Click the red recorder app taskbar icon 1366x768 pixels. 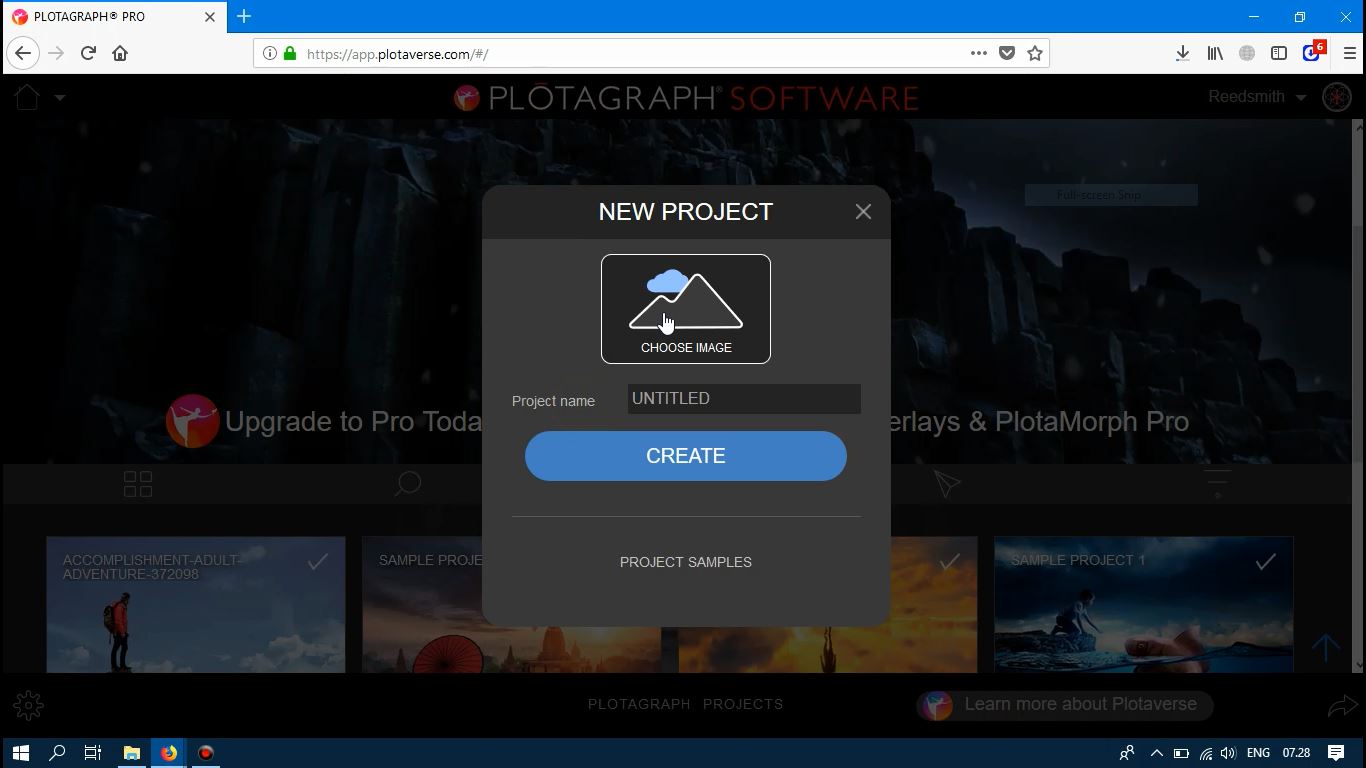206,753
